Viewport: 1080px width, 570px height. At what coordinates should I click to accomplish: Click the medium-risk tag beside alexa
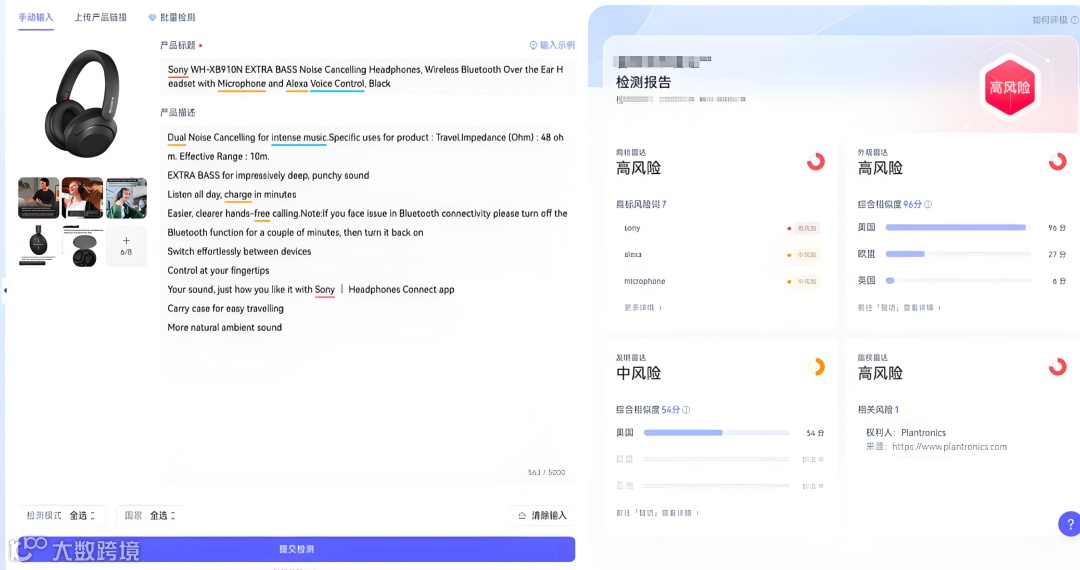pyautogui.click(x=807, y=255)
